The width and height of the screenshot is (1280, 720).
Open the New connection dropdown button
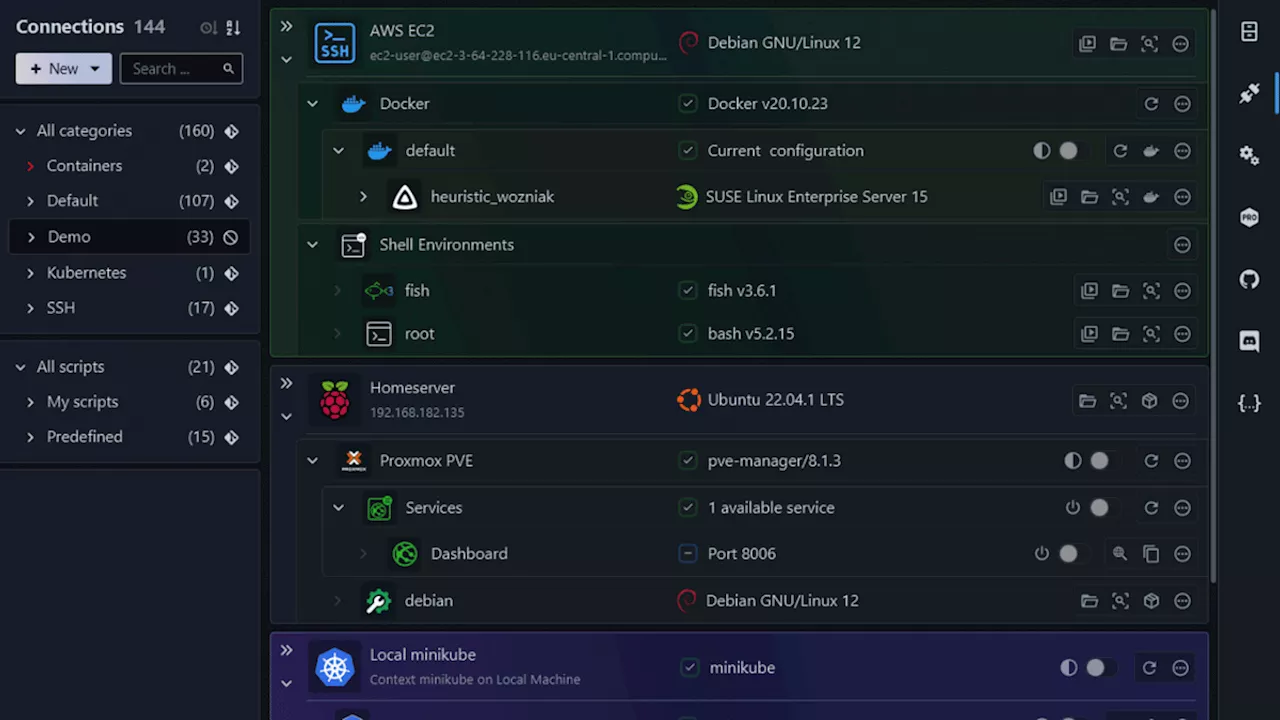pos(64,69)
